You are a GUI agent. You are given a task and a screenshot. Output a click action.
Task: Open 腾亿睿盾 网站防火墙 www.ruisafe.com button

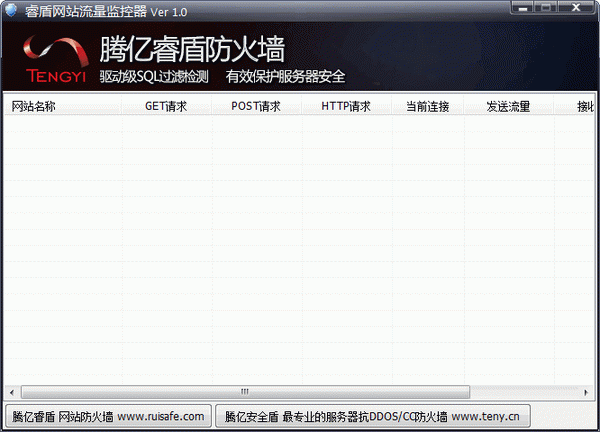[108, 416]
